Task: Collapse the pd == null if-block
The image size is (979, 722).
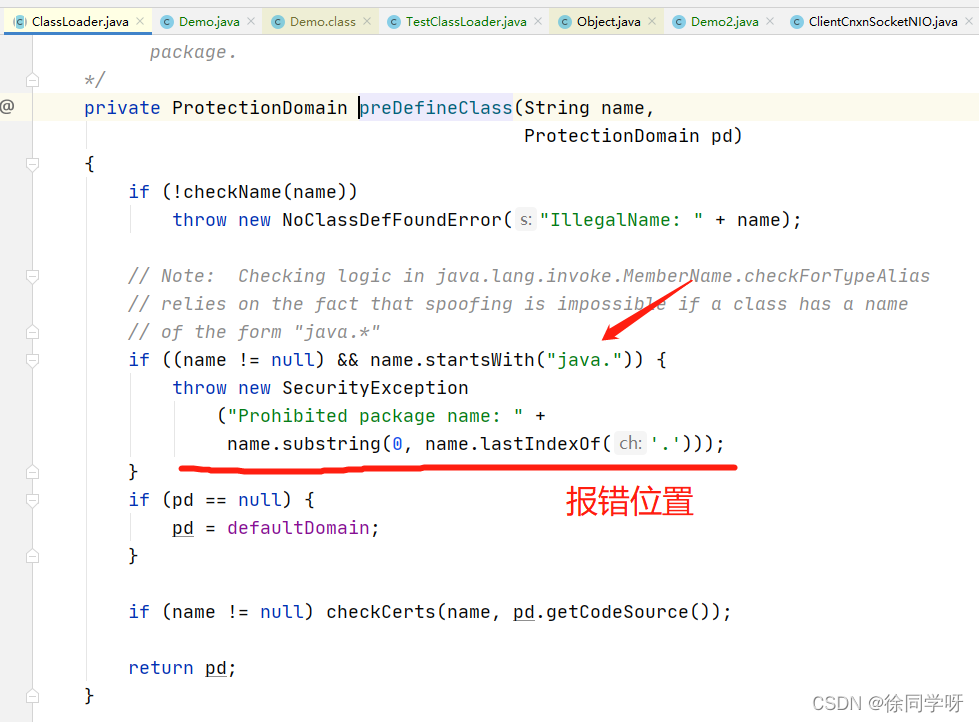Action: (32, 500)
